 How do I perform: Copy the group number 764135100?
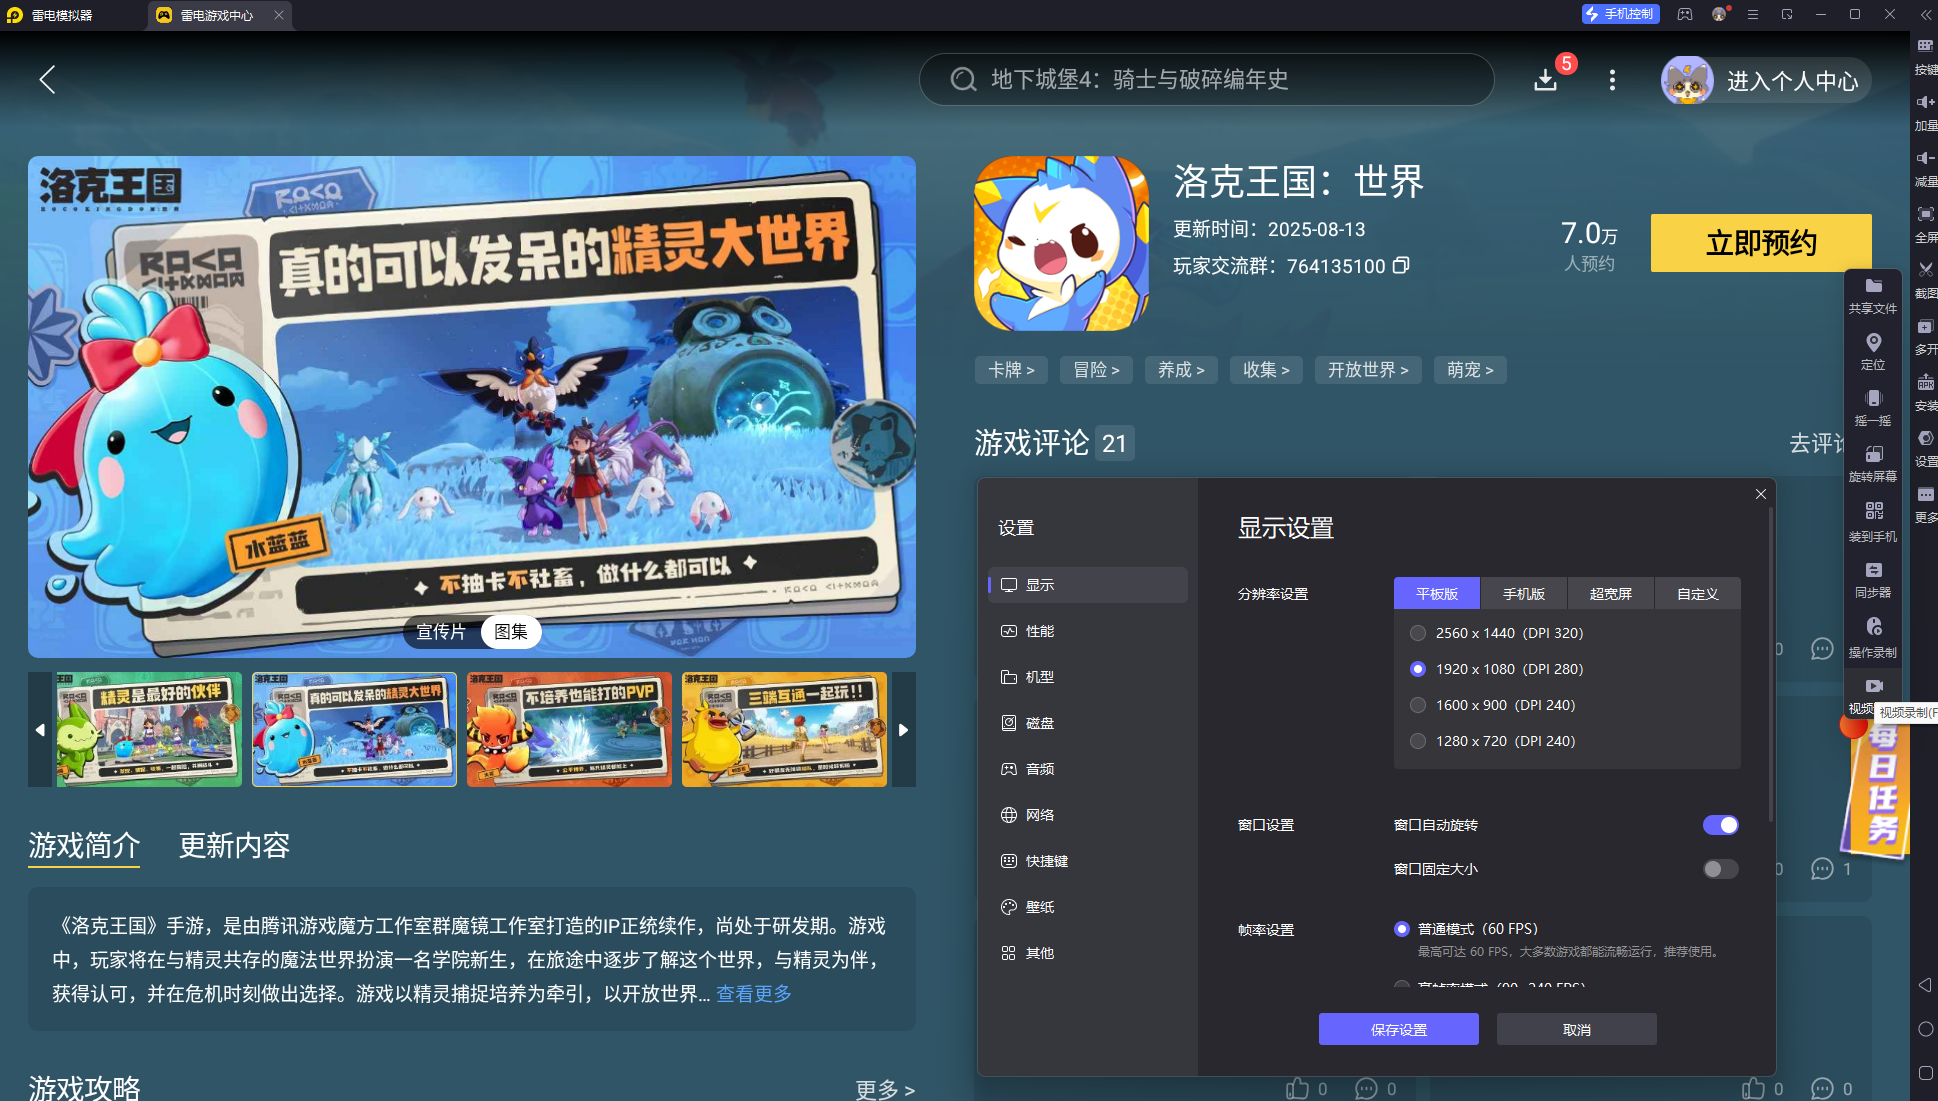(x=1401, y=266)
